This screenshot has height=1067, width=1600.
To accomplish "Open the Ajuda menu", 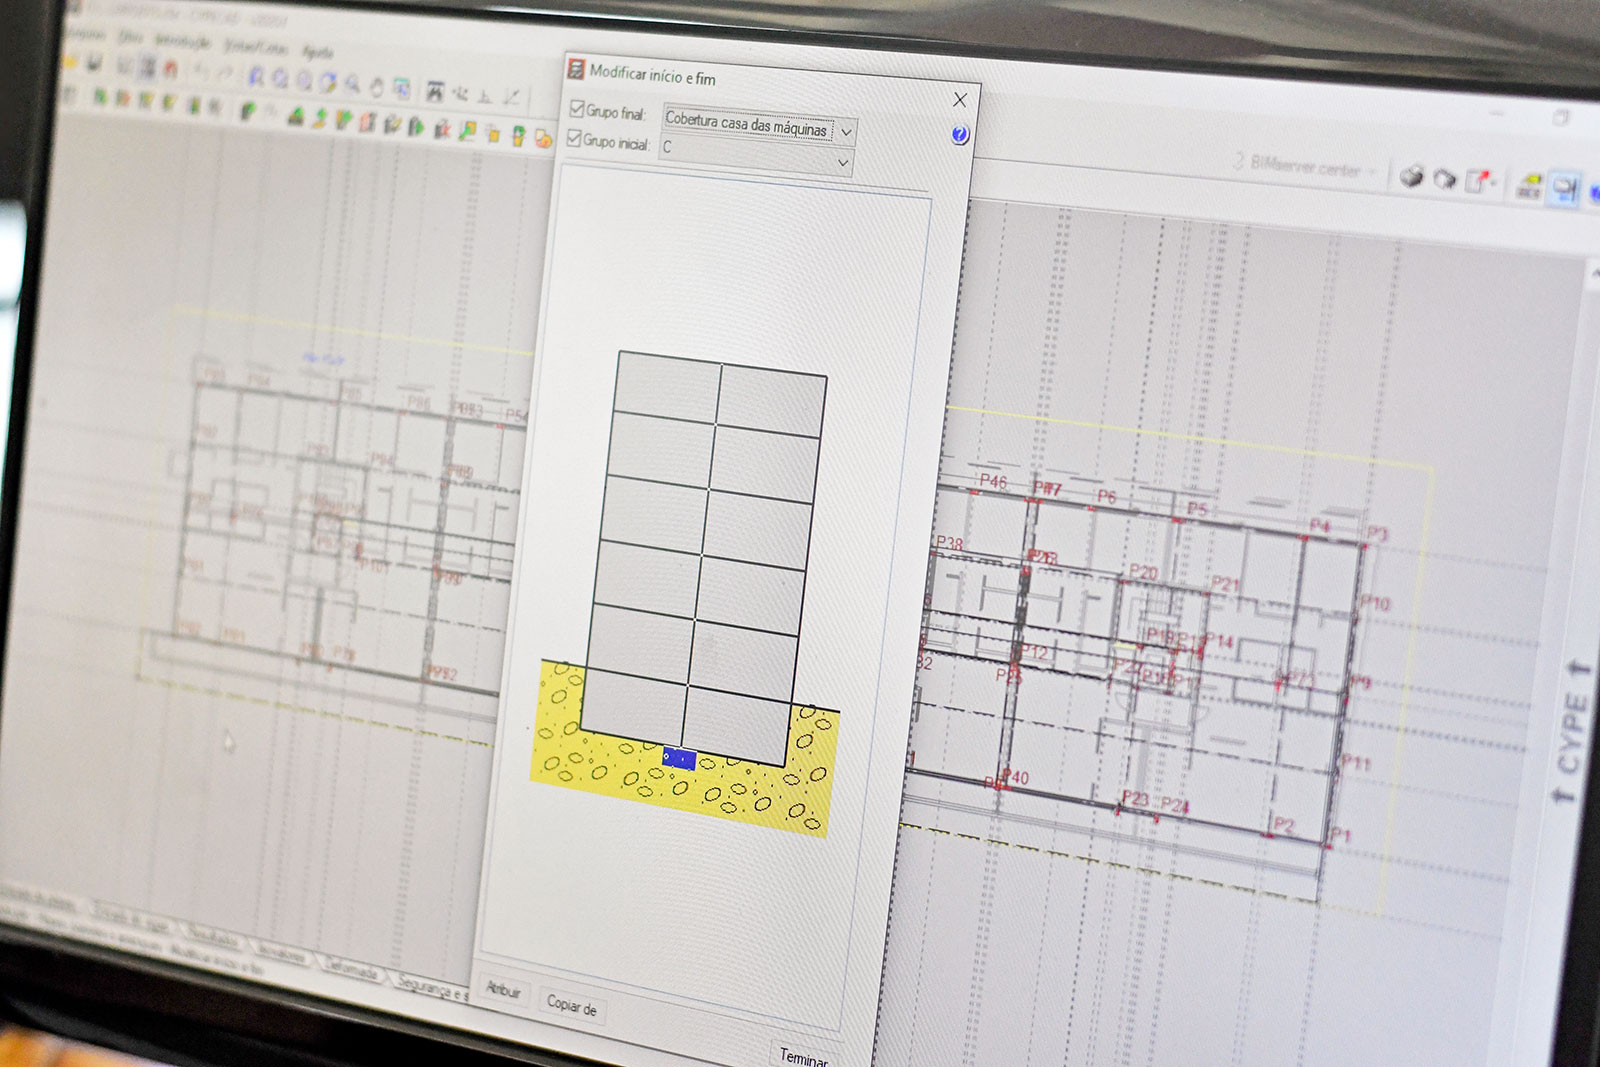I will [317, 52].
